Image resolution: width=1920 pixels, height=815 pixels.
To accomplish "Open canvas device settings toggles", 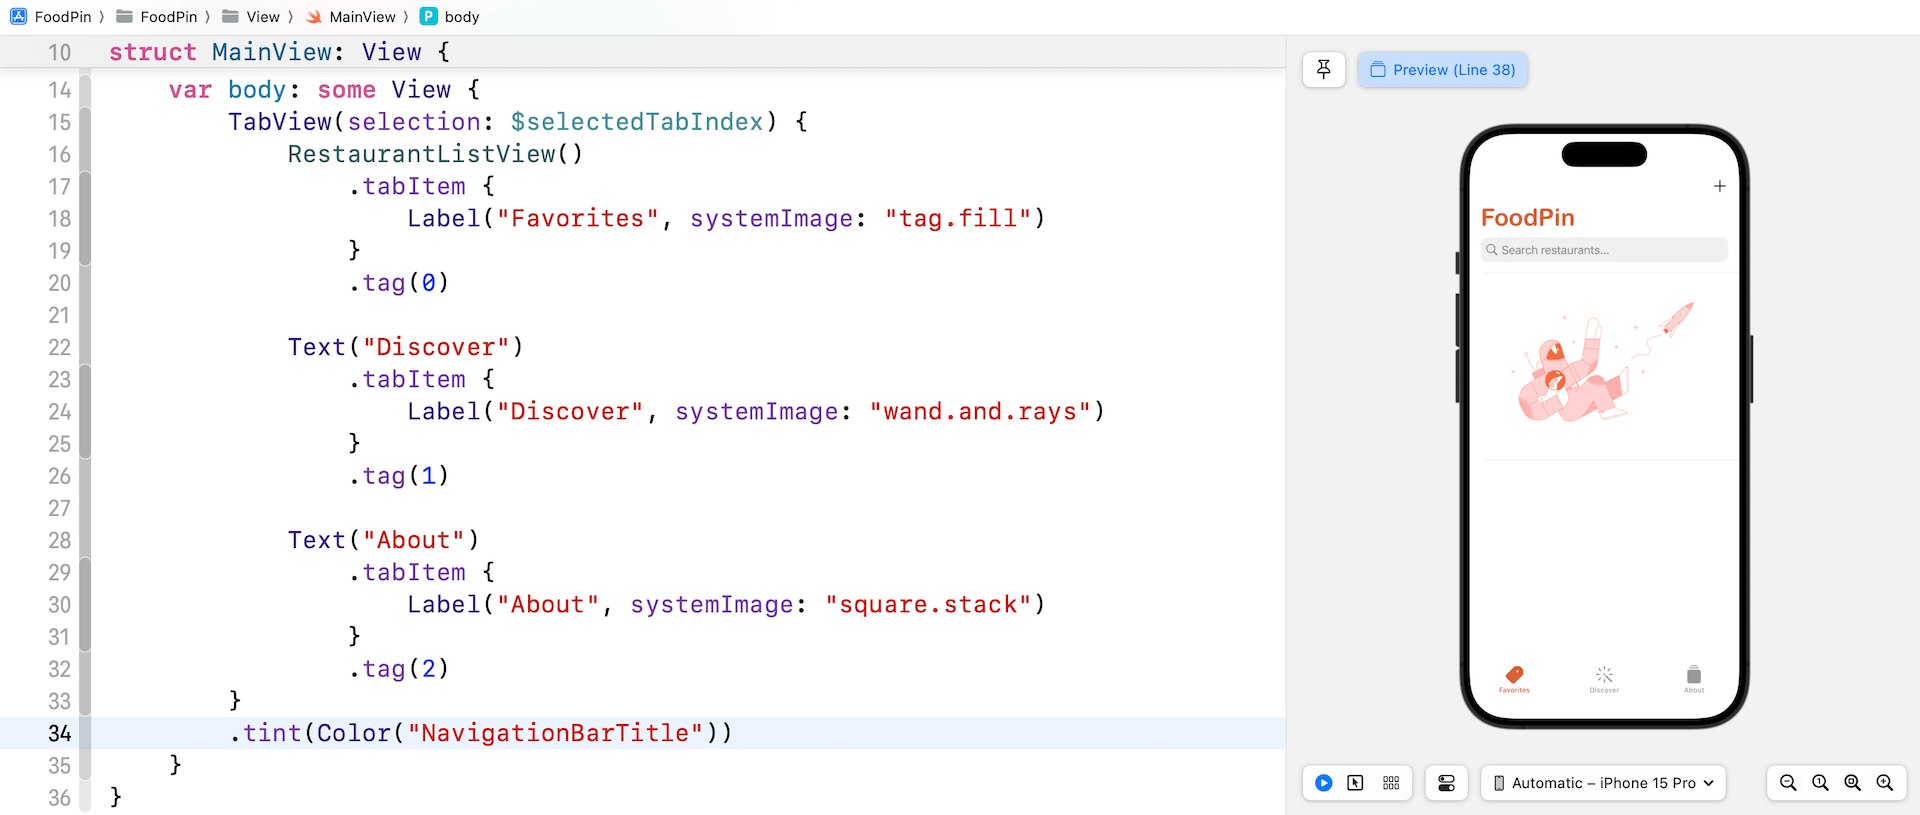I will coord(1446,783).
